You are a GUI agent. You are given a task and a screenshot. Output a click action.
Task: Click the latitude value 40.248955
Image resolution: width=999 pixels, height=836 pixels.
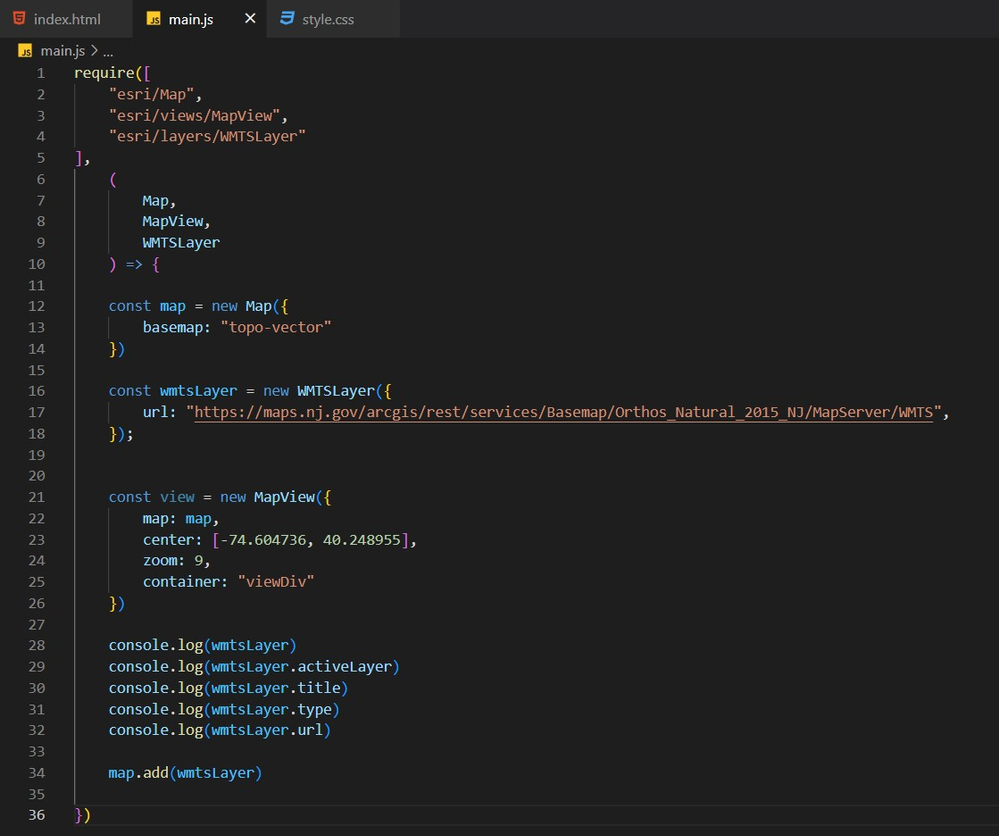363,540
